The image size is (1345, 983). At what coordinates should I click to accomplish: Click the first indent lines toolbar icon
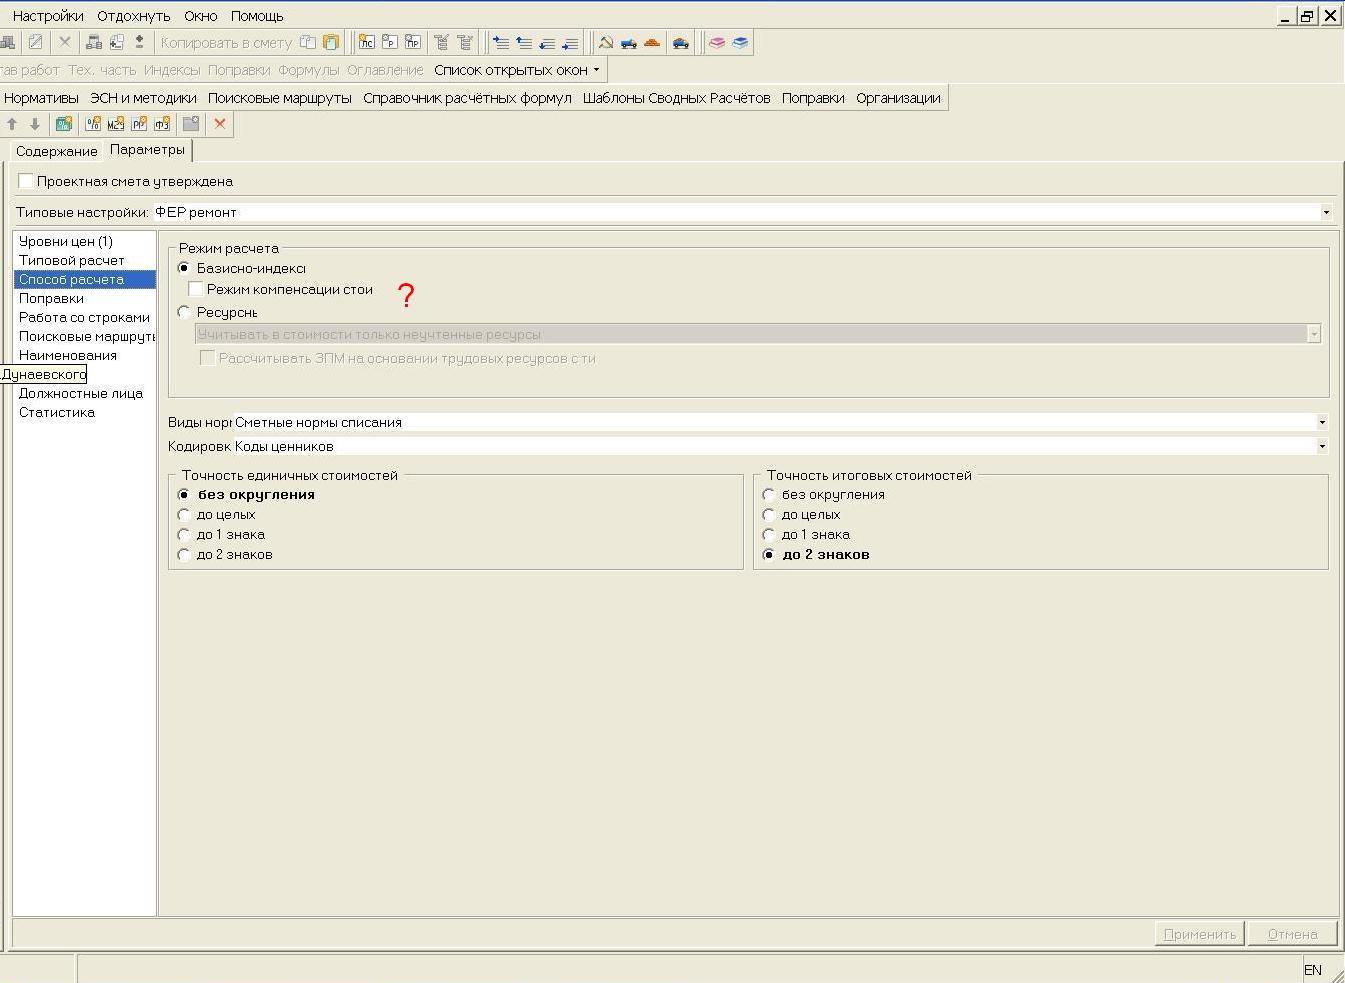pos(501,42)
